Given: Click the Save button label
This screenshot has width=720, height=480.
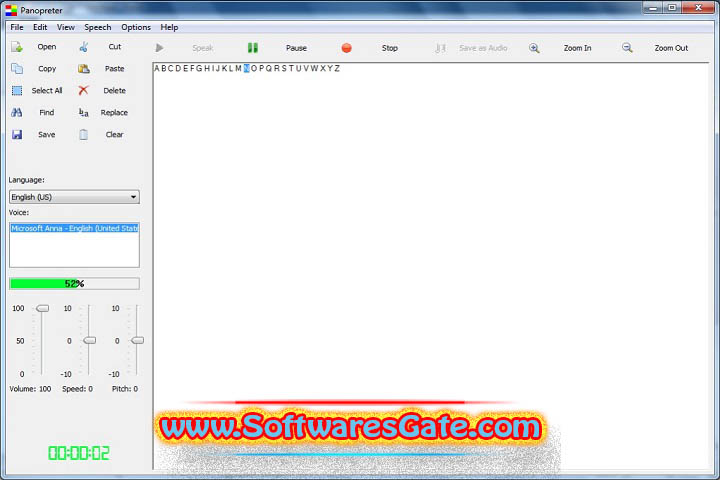Looking at the screenshot, I should coord(47,135).
